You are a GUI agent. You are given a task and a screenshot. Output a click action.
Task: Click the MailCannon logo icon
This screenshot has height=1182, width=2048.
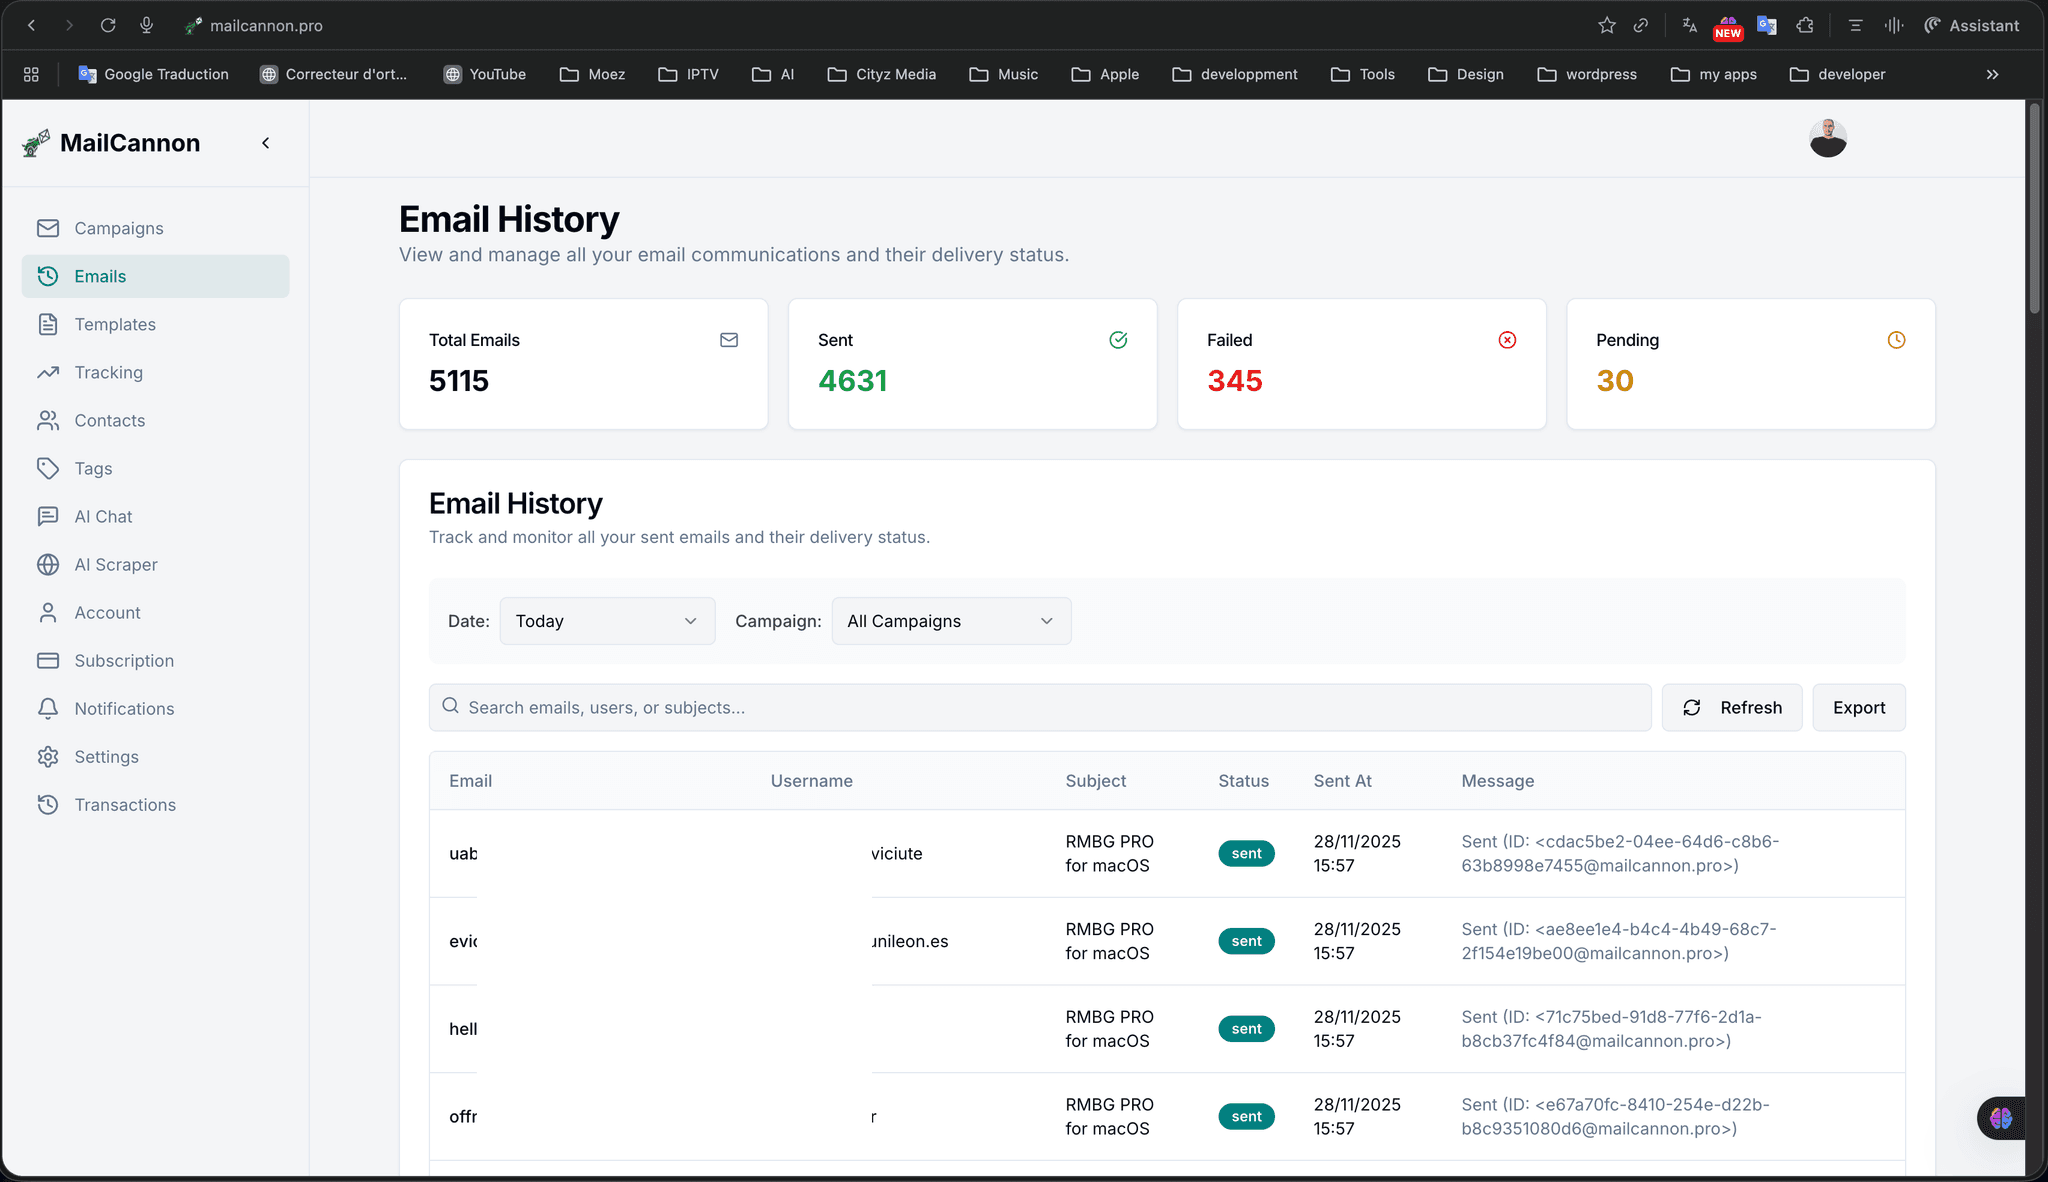pyautogui.click(x=36, y=143)
